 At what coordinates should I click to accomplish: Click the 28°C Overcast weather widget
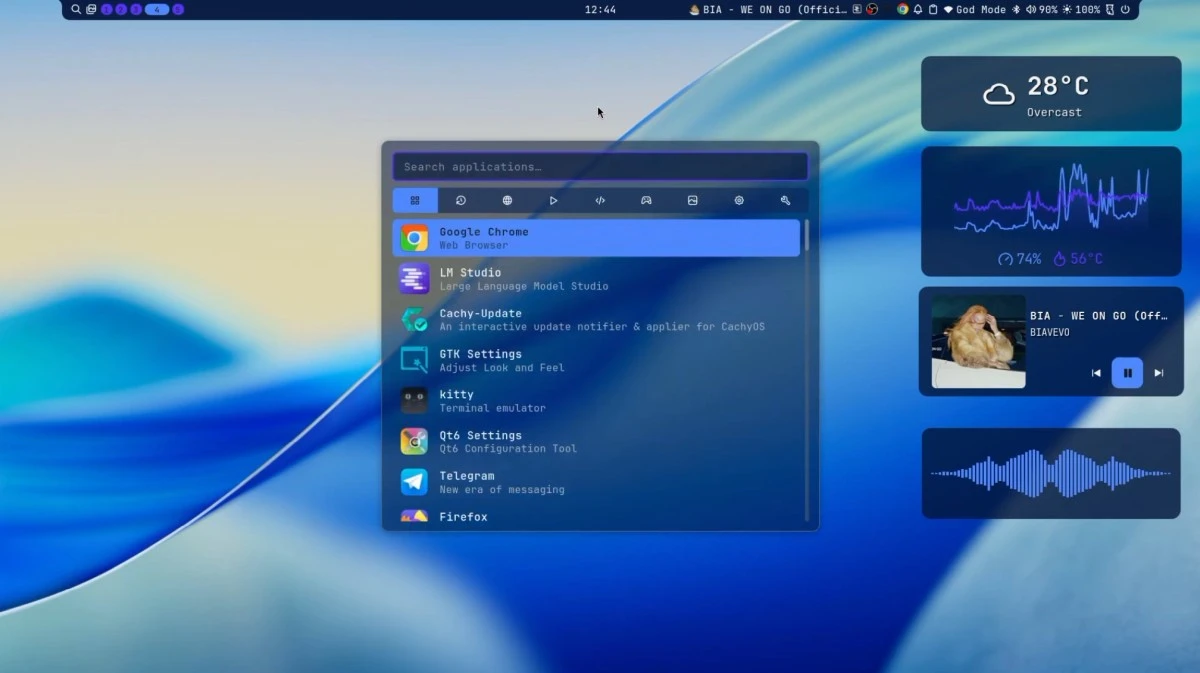click(x=1051, y=94)
